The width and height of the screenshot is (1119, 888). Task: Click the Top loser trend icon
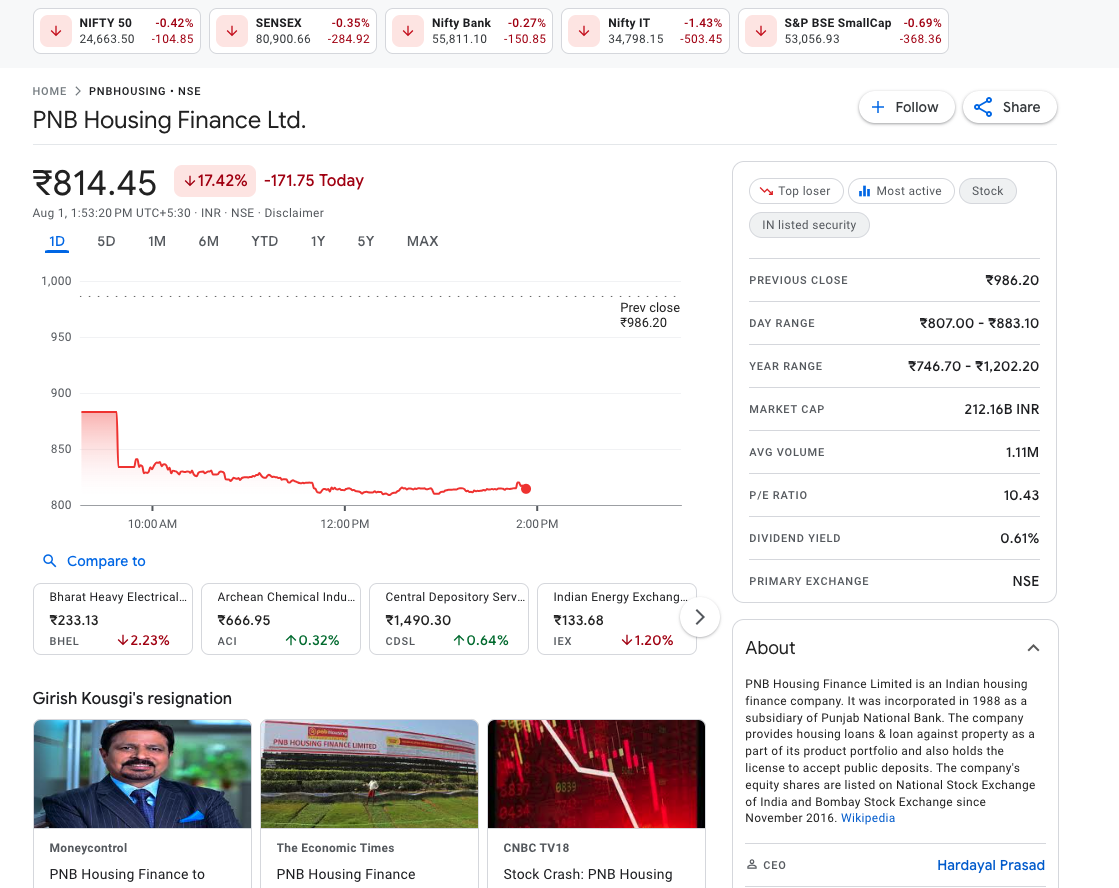[x=766, y=191]
